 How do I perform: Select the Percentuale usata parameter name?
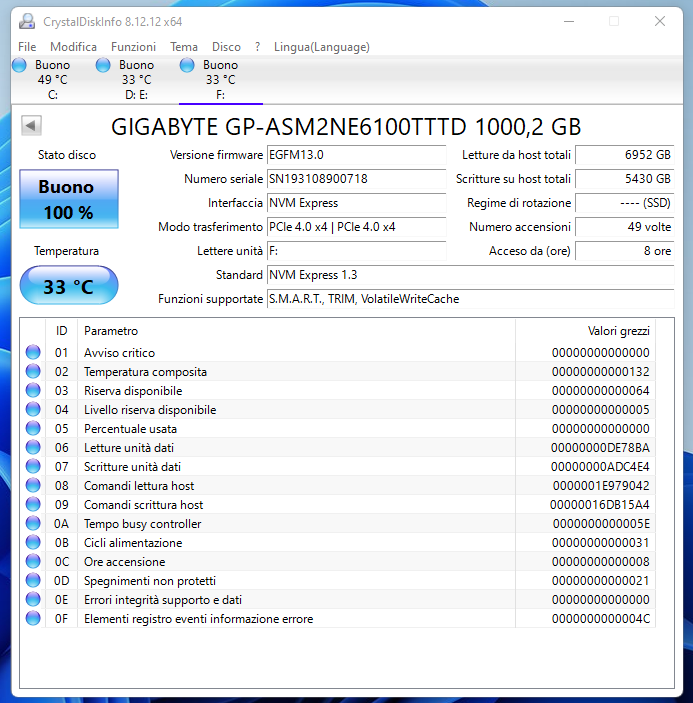[x=130, y=429]
